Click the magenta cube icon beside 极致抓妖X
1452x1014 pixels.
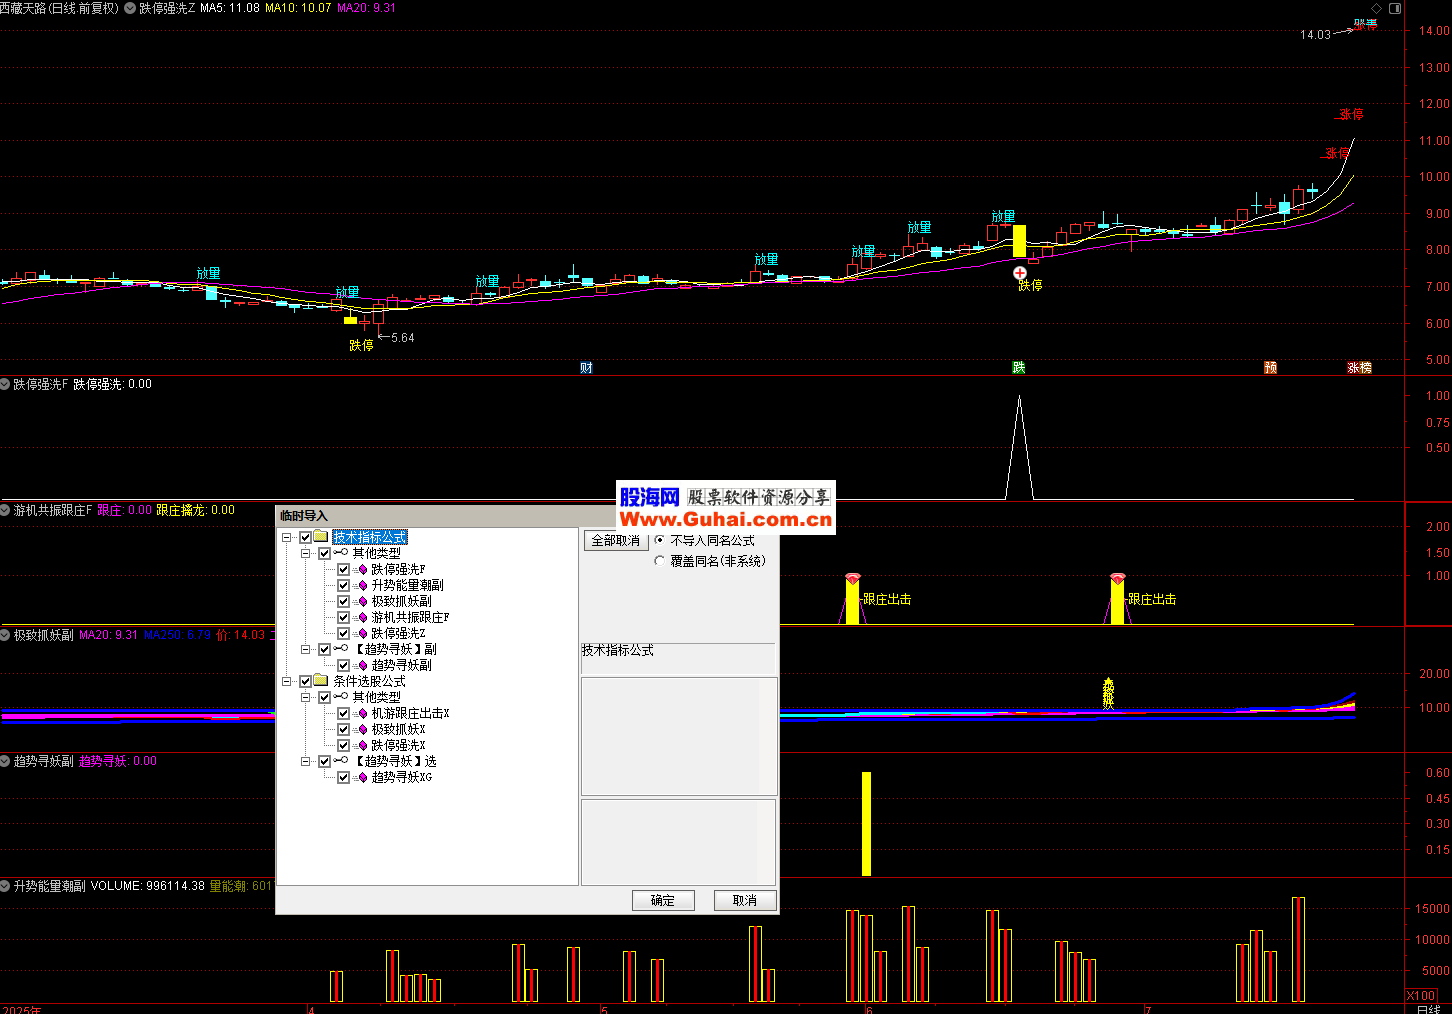(x=362, y=729)
